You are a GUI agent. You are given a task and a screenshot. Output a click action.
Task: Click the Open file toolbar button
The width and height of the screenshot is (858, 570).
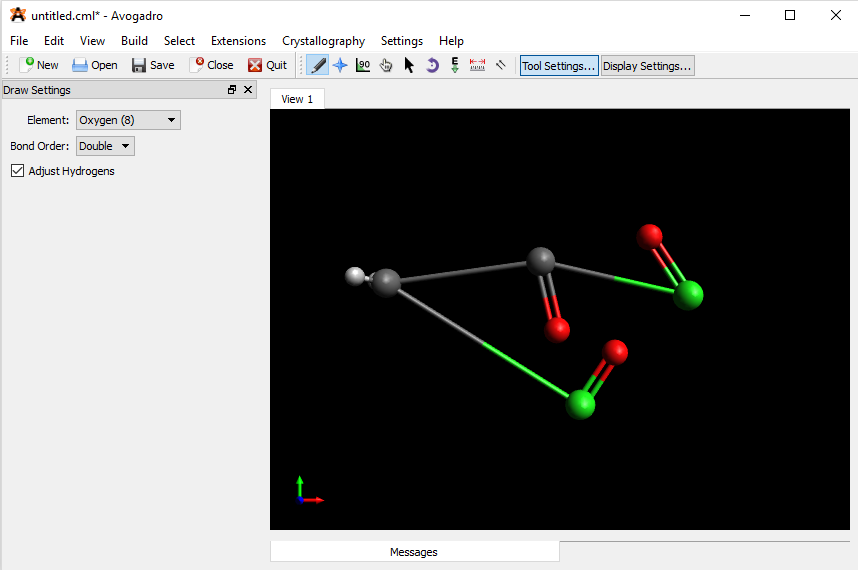(95, 65)
